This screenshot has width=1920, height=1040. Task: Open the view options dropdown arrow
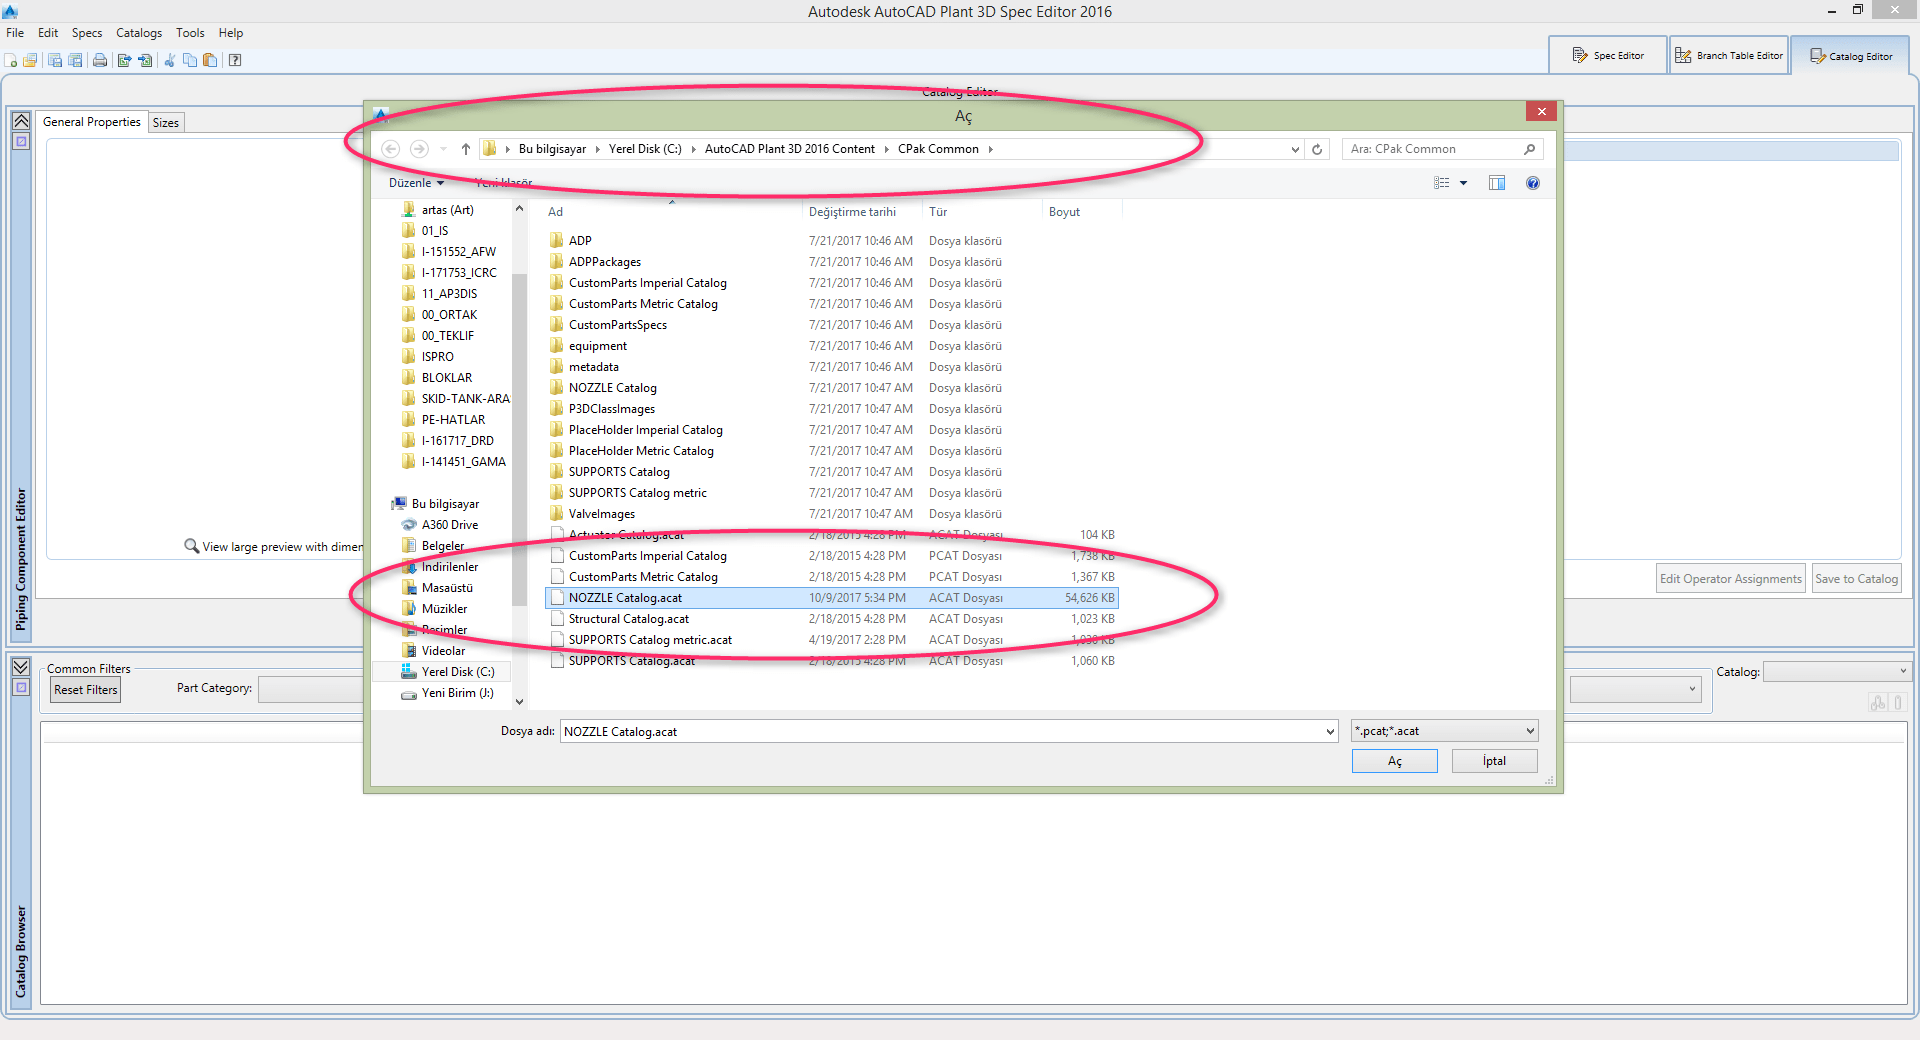pos(1464,183)
